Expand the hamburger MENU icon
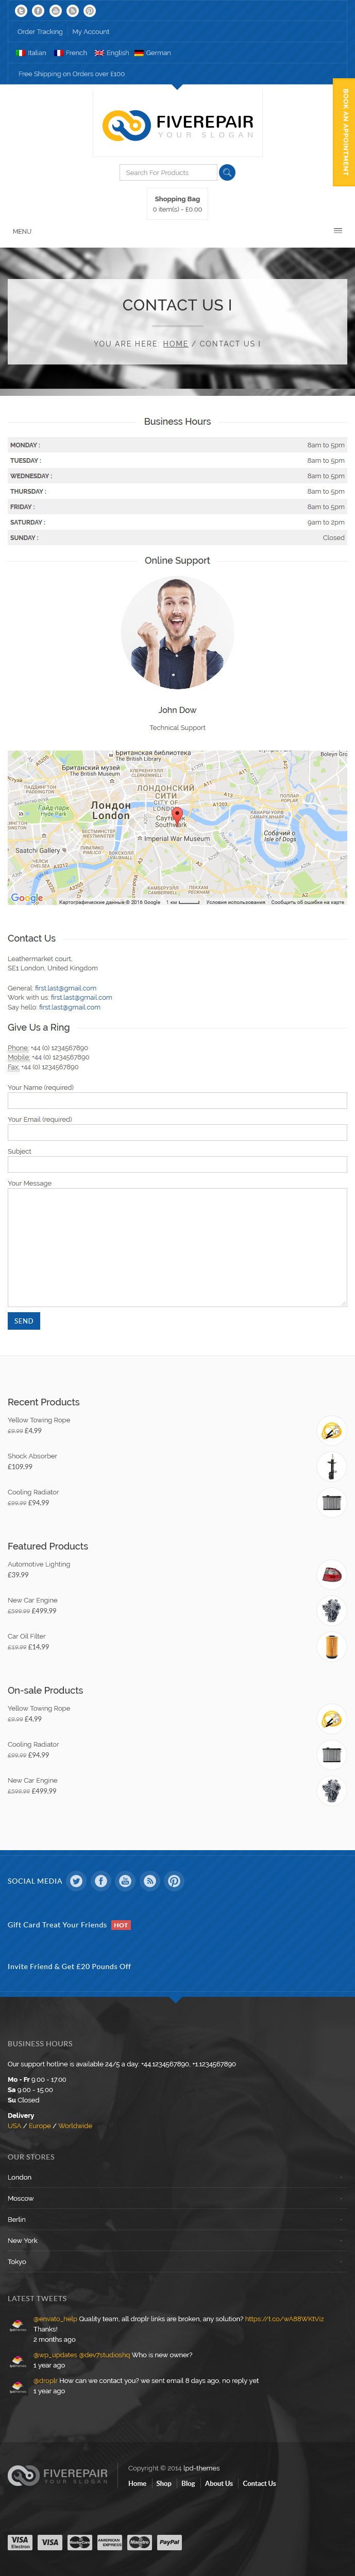Viewport: 355px width, 2576px height. point(338,231)
